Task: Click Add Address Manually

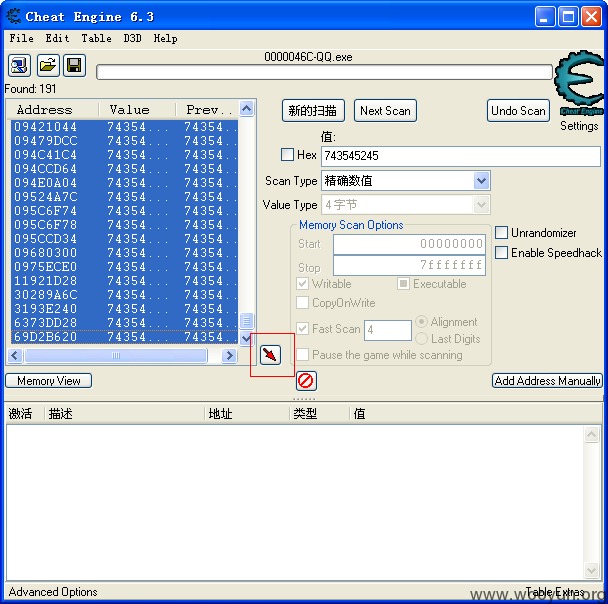Action: click(x=547, y=381)
